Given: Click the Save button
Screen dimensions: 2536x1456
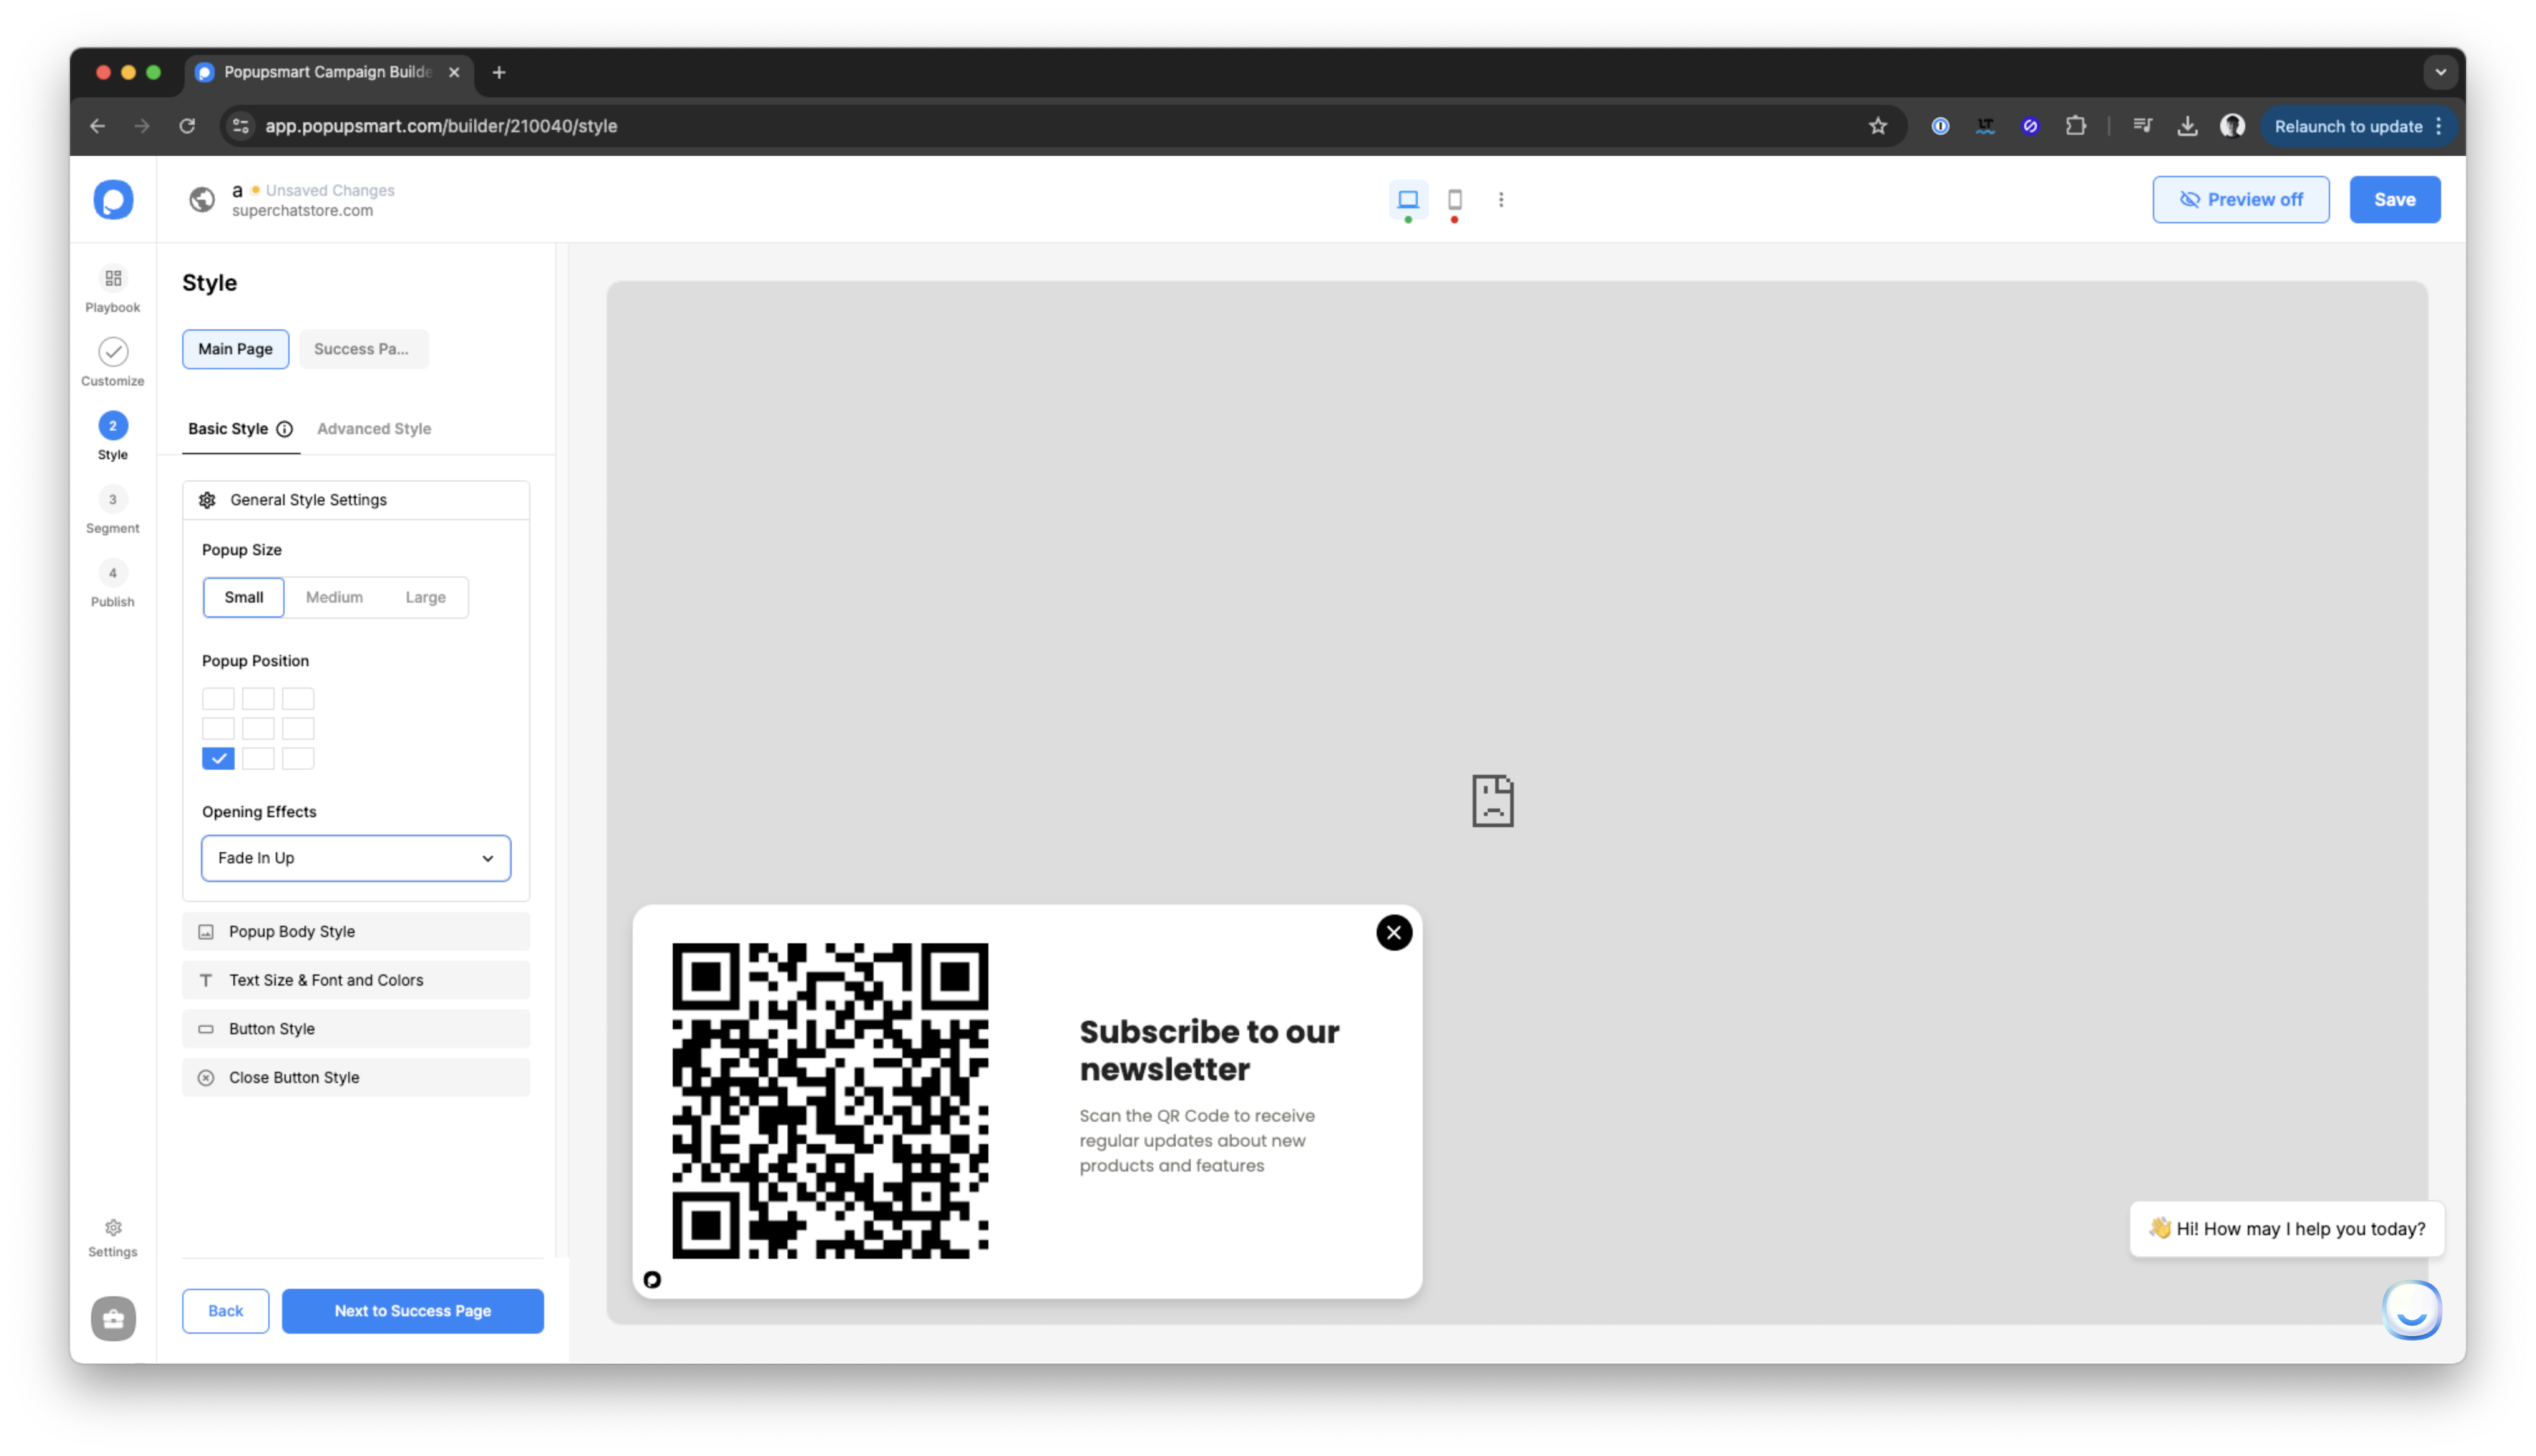Looking at the screenshot, I should pyautogui.click(x=2394, y=200).
